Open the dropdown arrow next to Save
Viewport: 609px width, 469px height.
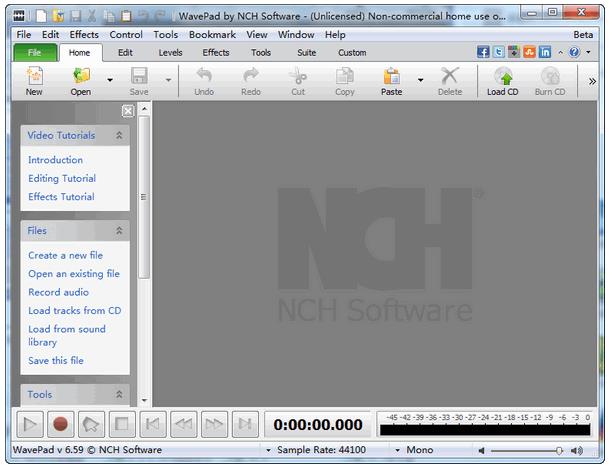[168, 80]
